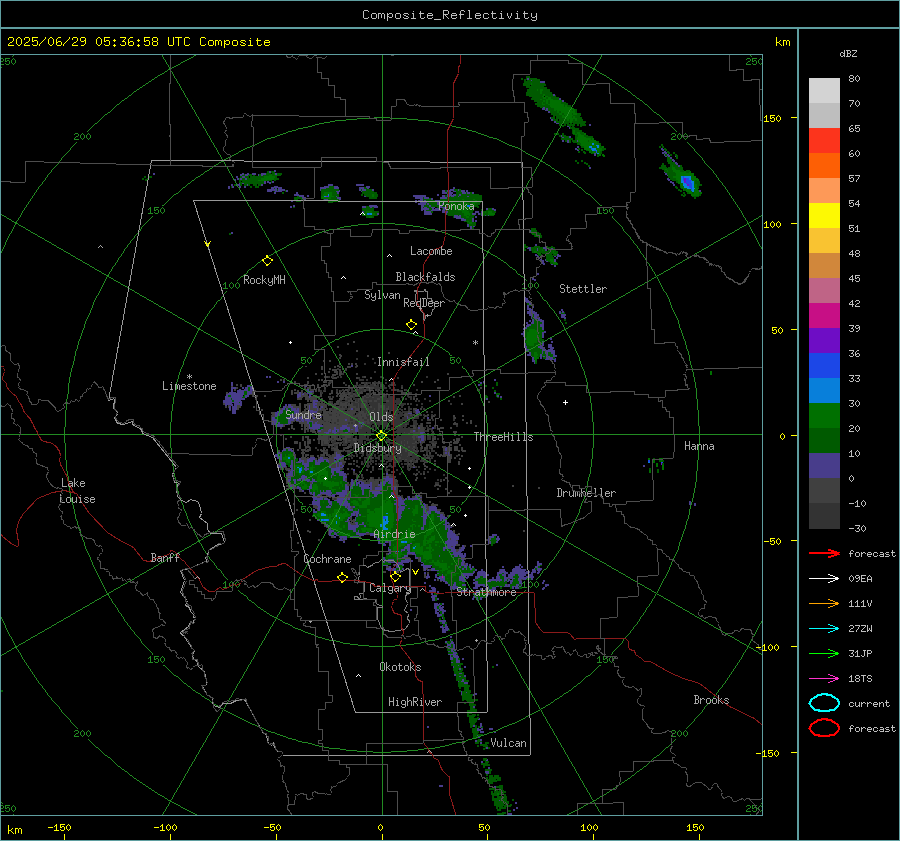
Task: Select the 65 dBZ red color swatch
Action: pyautogui.click(x=824, y=141)
